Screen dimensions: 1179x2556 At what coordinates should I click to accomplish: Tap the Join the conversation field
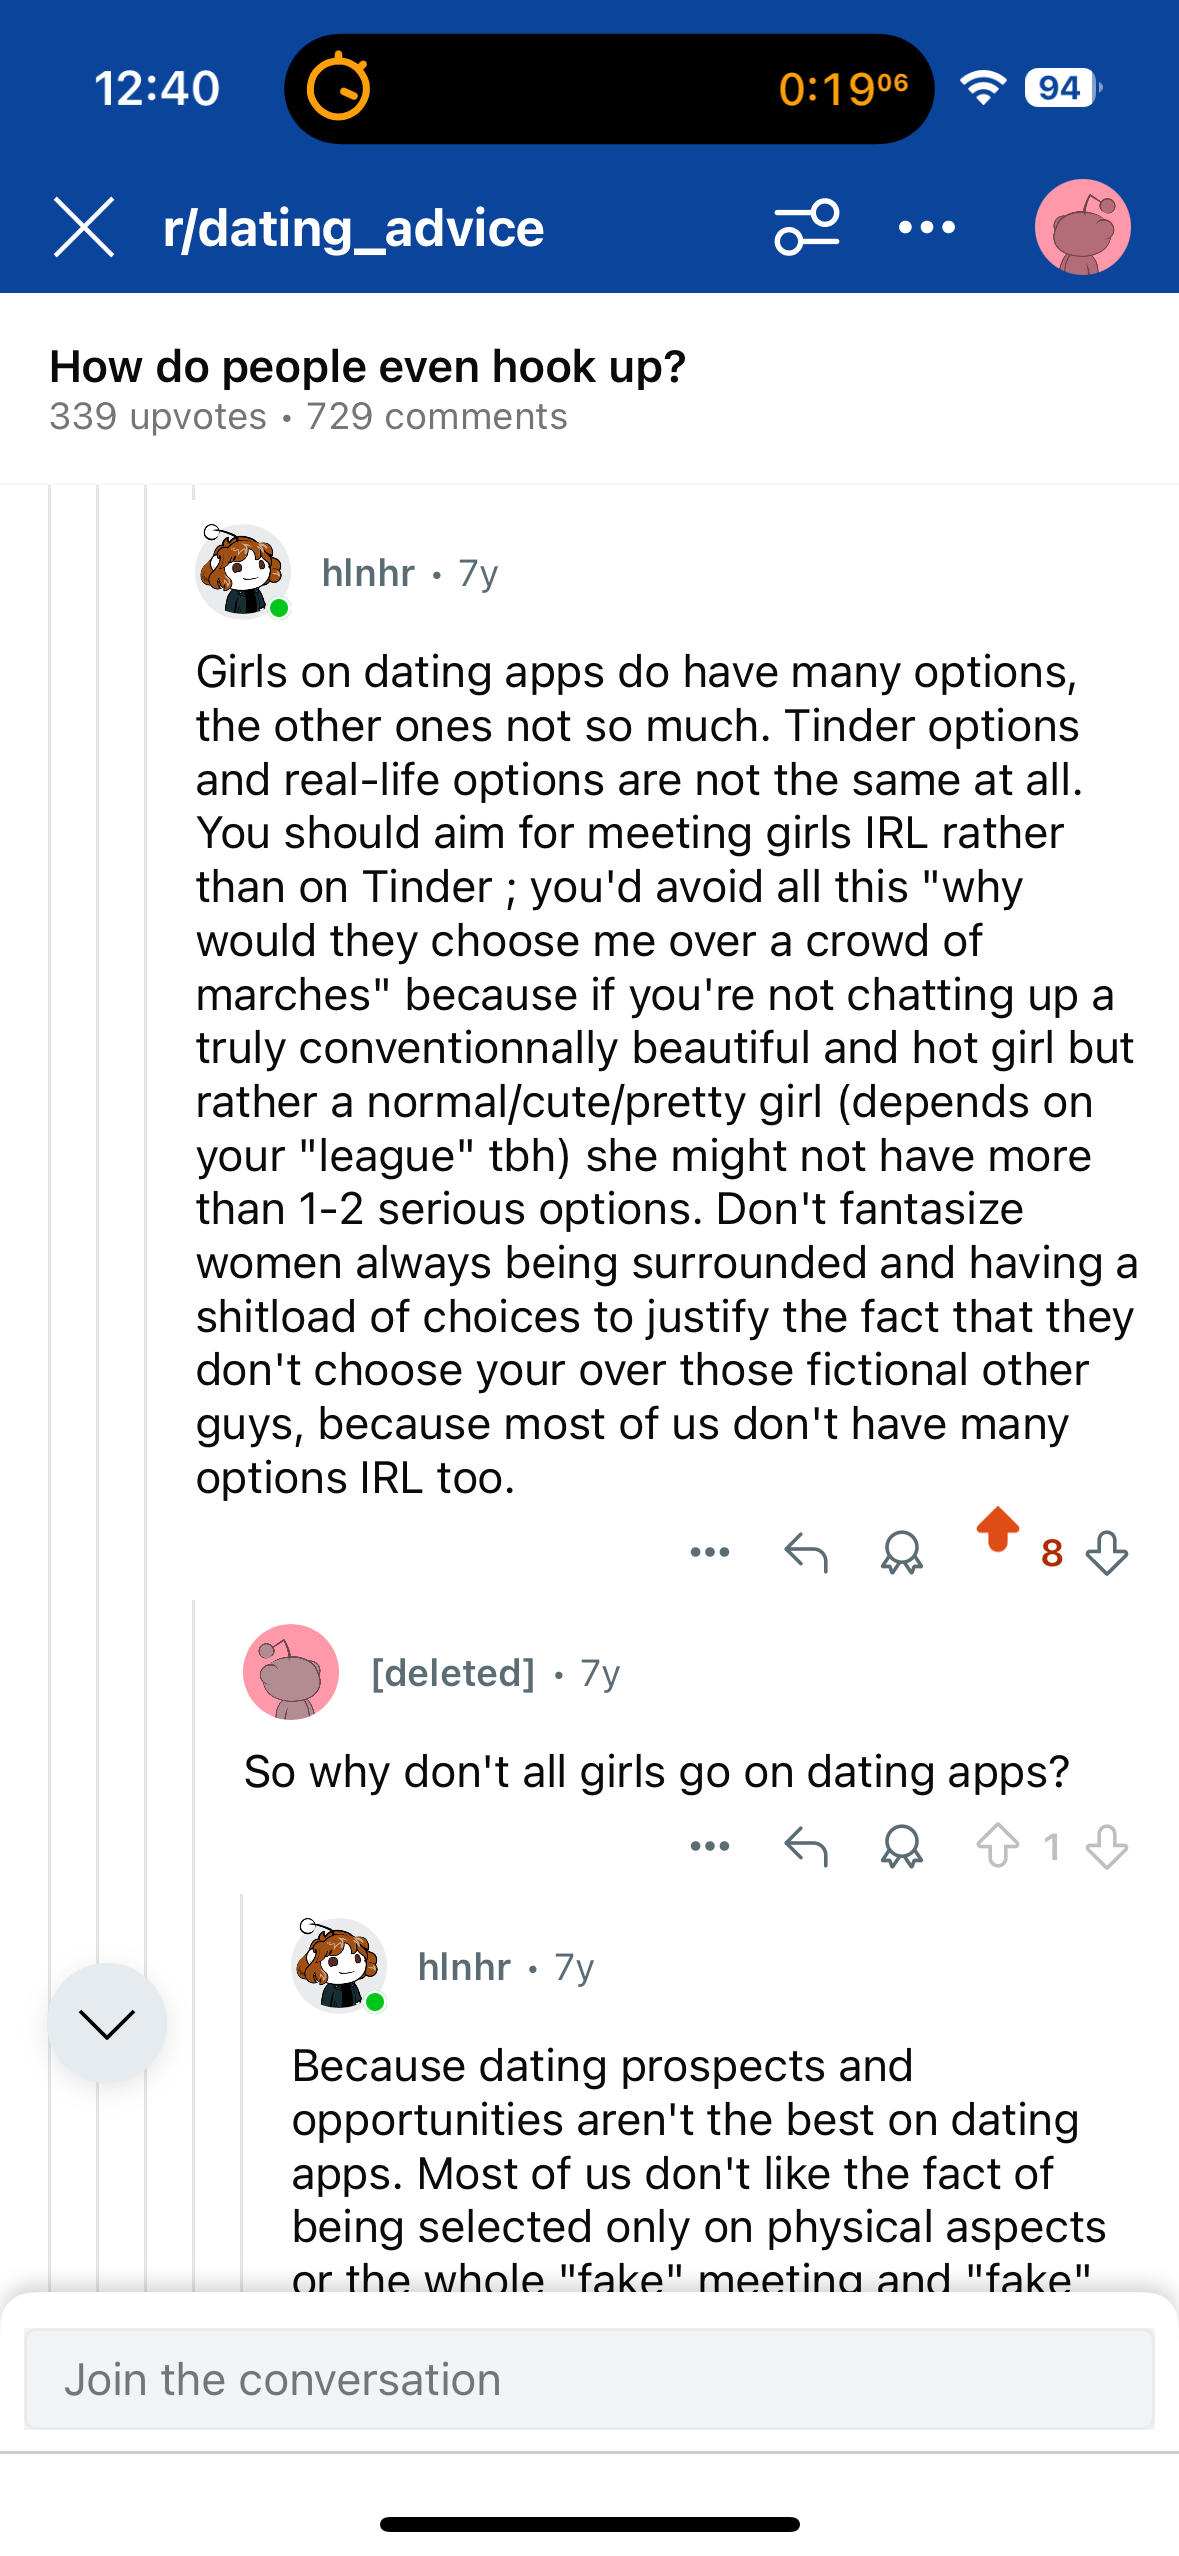pos(589,2379)
